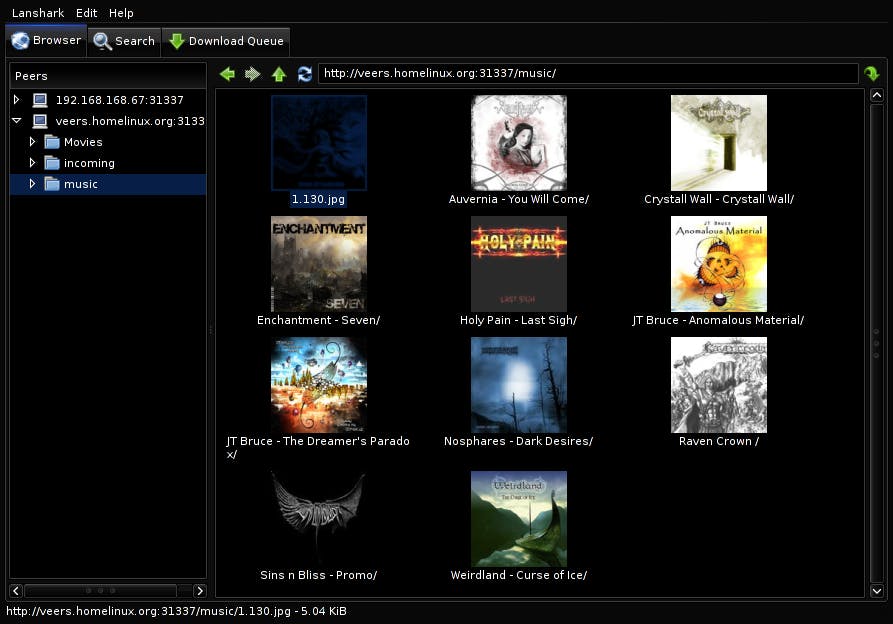The image size is (893, 624).
Task: Refresh the current folder listing
Action: (305, 74)
